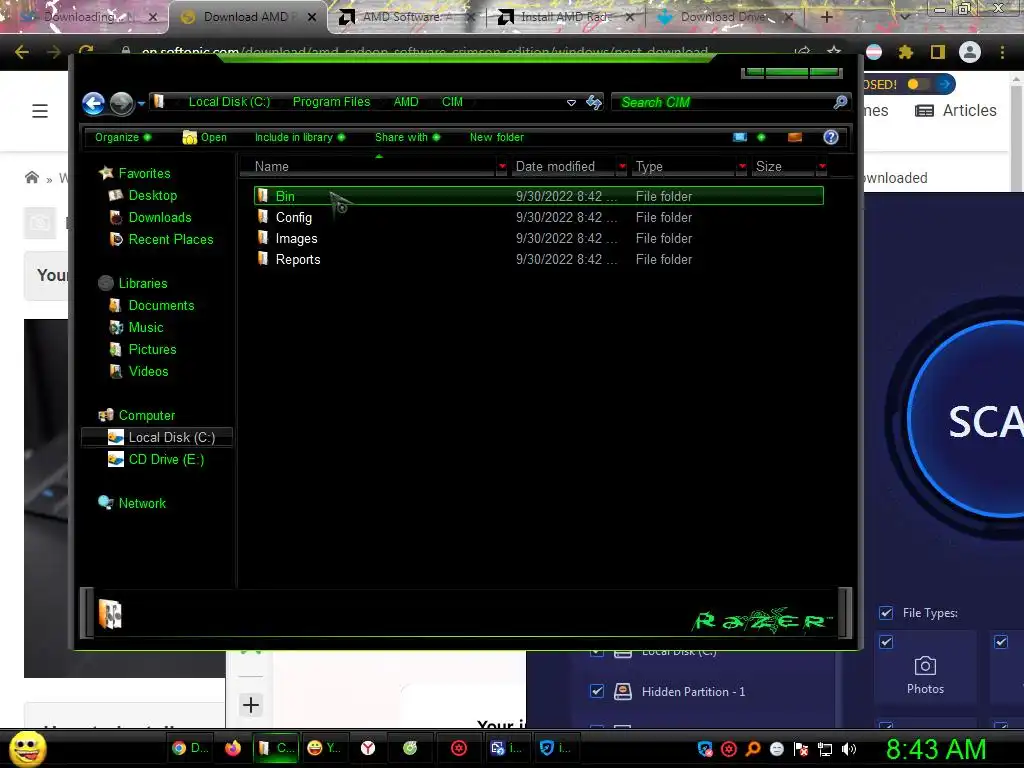Image resolution: width=1024 pixels, height=768 pixels.
Task: Click the Chrome extensions puzzle icon
Action: click(x=906, y=52)
